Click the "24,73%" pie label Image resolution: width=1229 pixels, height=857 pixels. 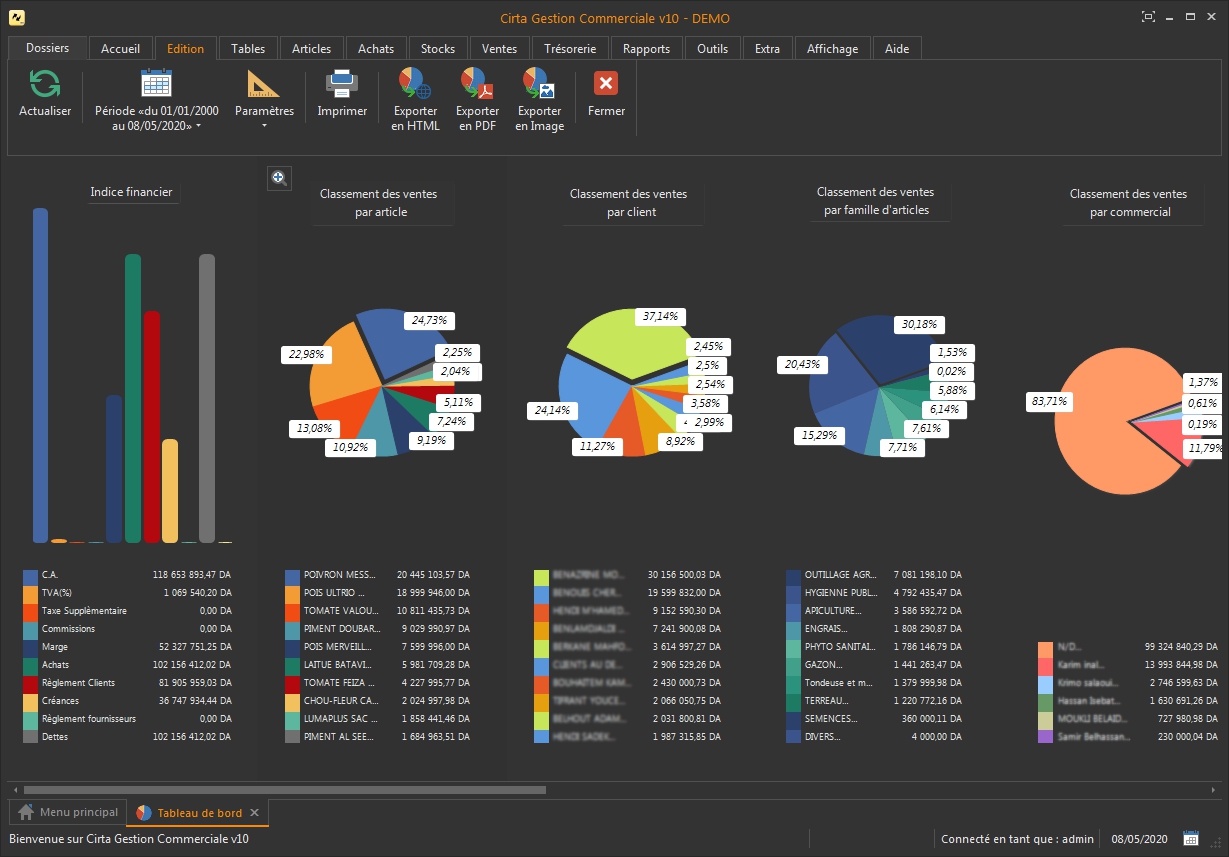(x=430, y=321)
